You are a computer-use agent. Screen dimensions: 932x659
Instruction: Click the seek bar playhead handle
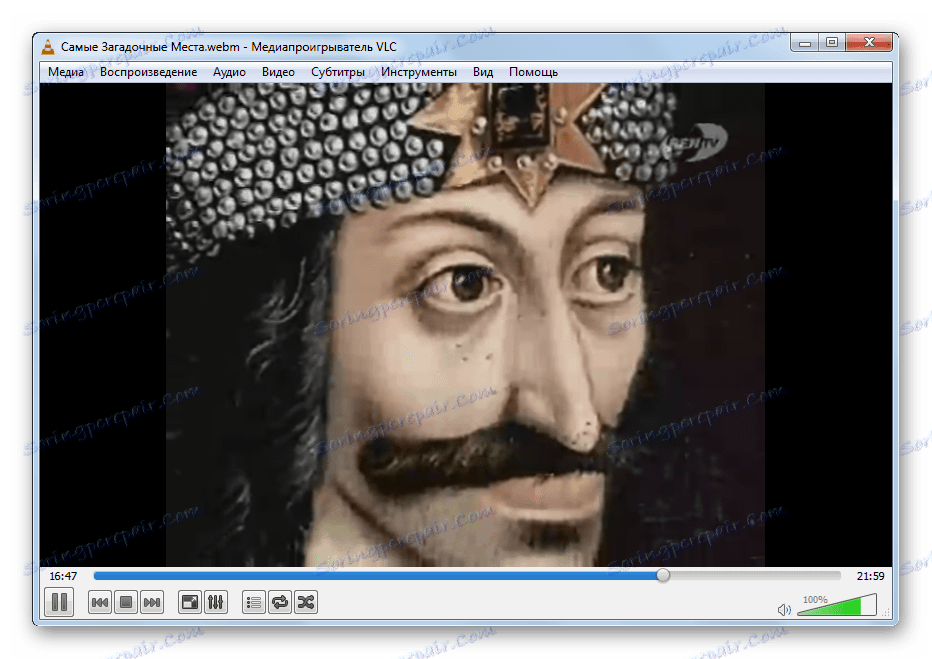[663, 575]
